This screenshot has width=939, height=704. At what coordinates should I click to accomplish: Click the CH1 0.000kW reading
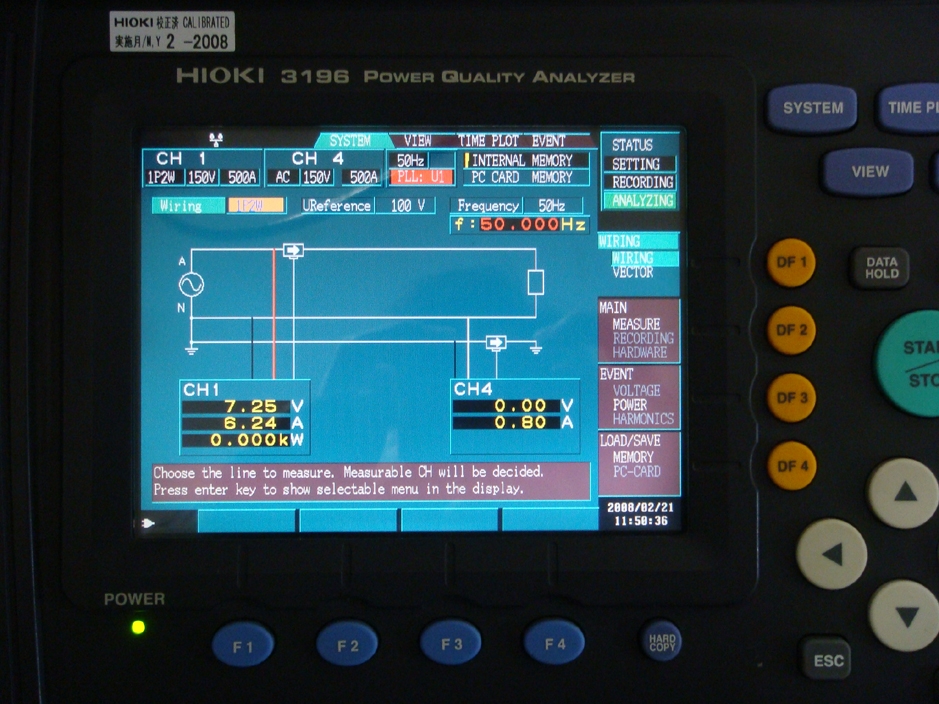[243, 440]
